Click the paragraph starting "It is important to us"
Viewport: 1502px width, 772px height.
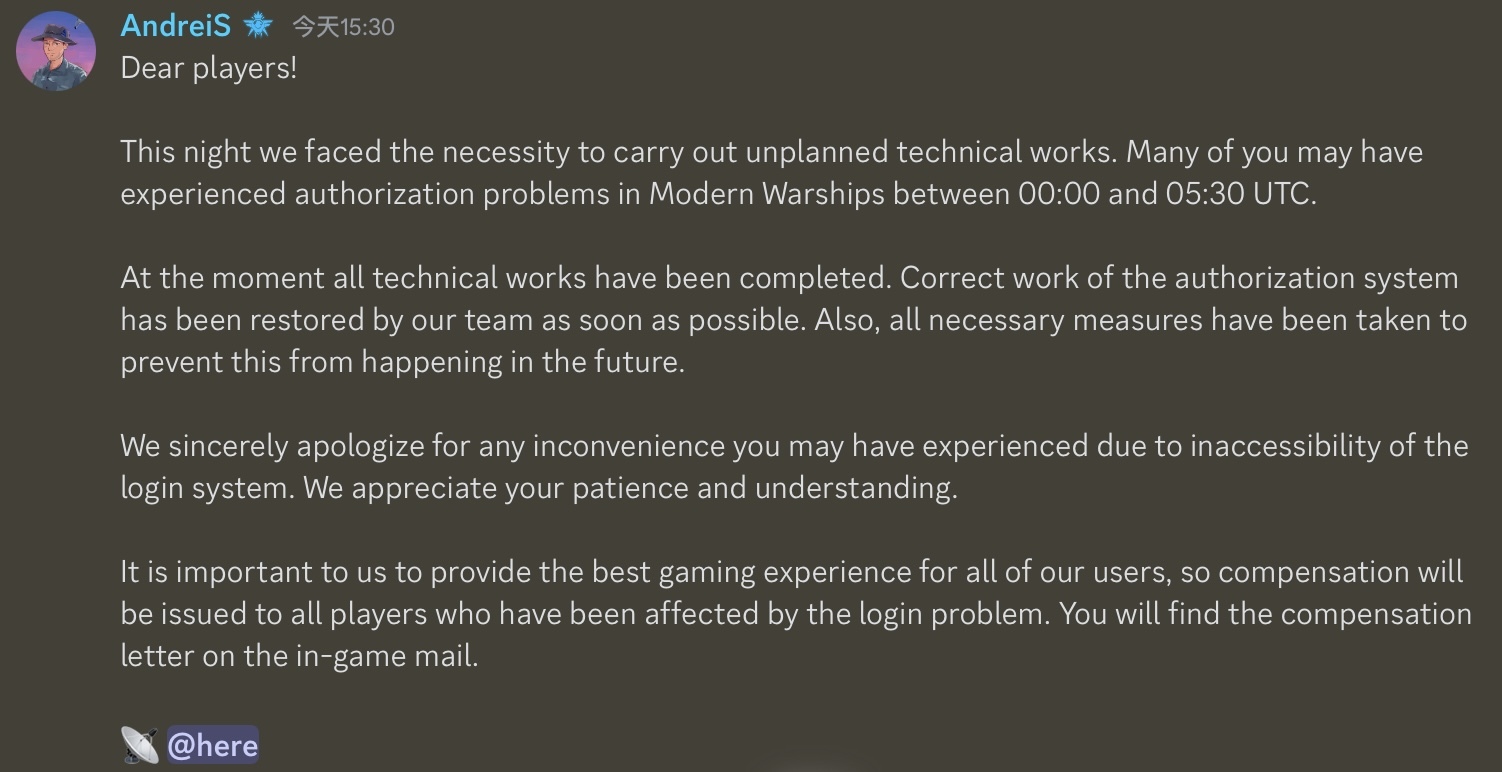(x=796, y=614)
